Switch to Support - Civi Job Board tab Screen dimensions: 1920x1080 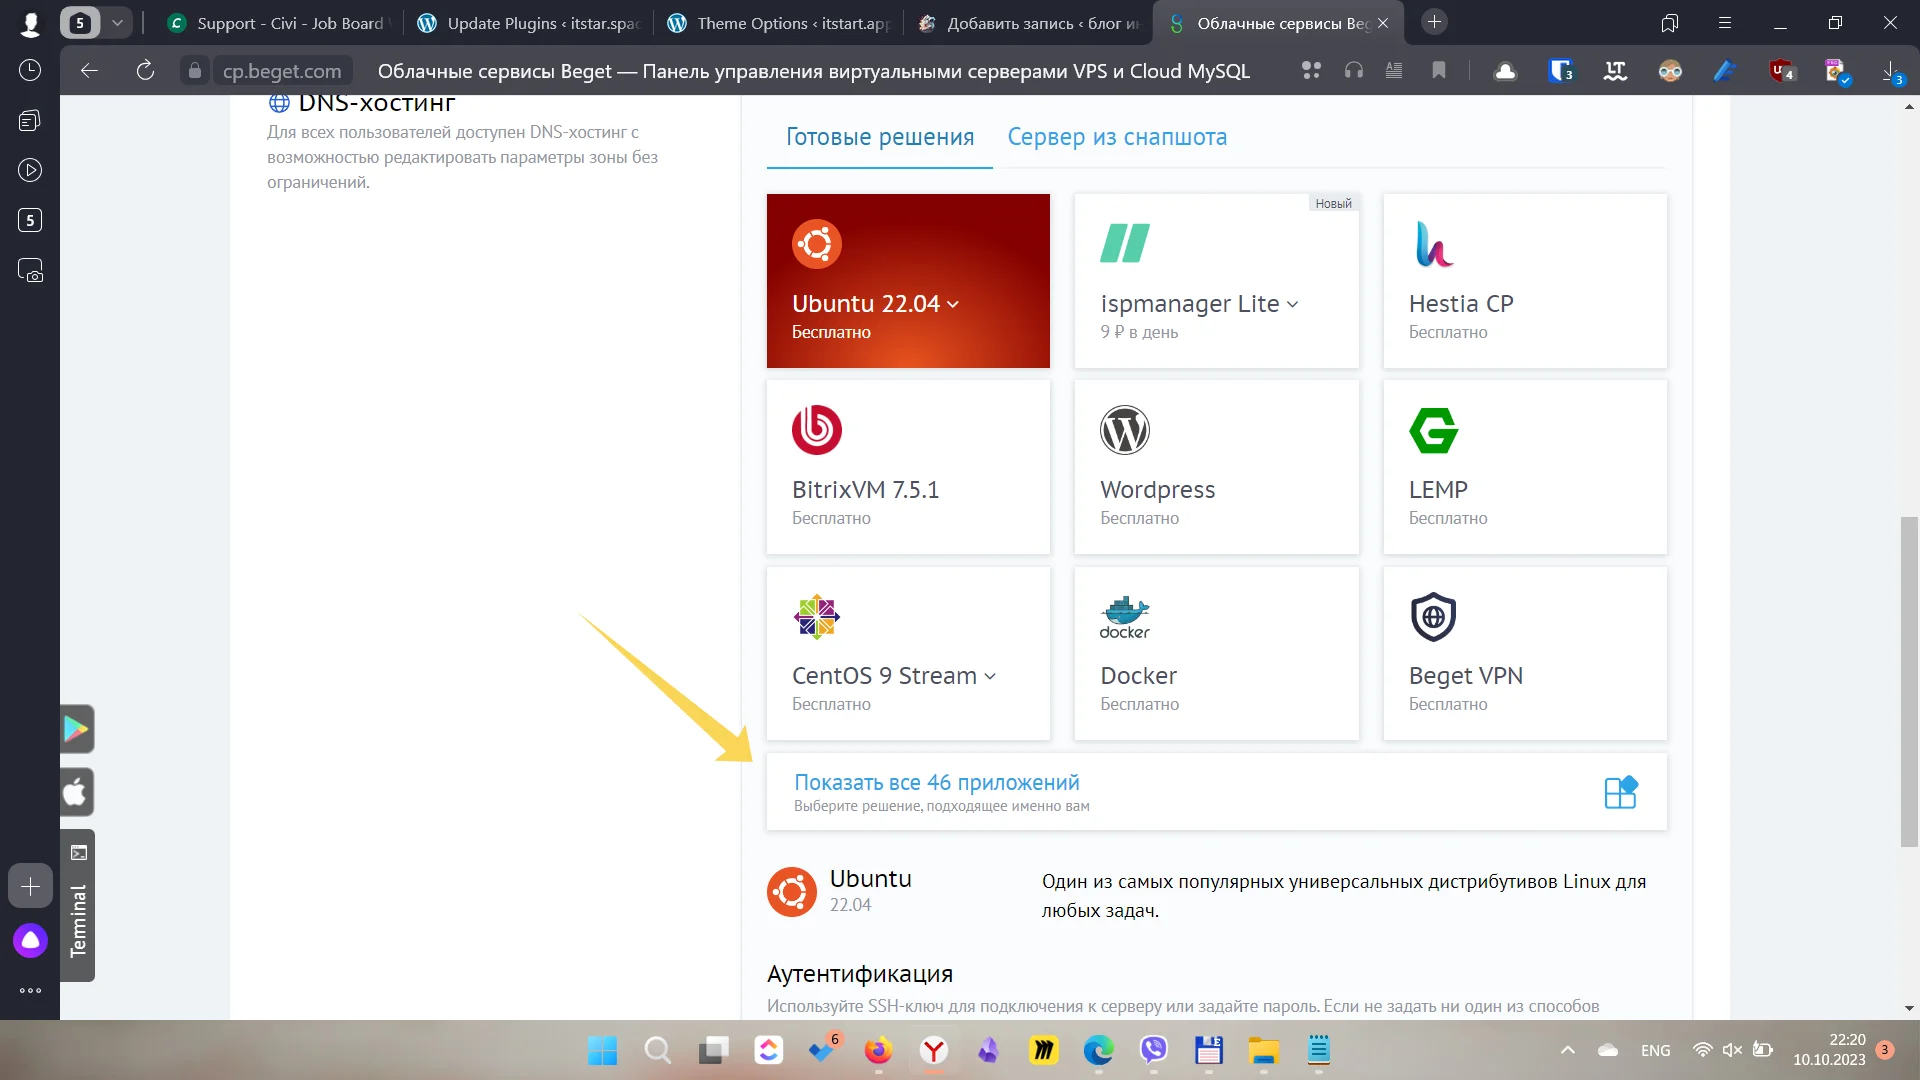click(278, 22)
